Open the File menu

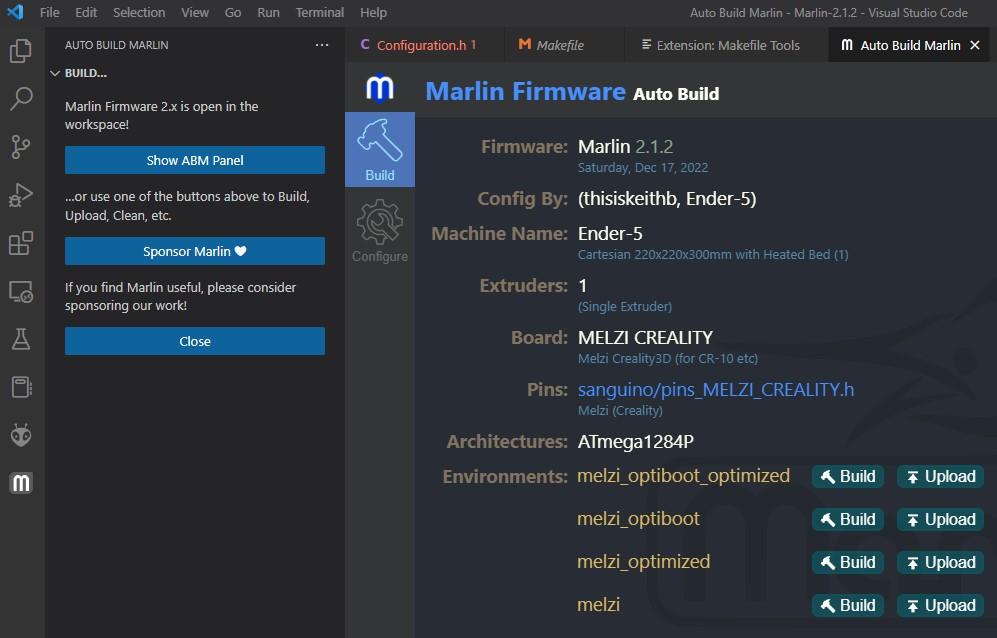click(x=49, y=12)
